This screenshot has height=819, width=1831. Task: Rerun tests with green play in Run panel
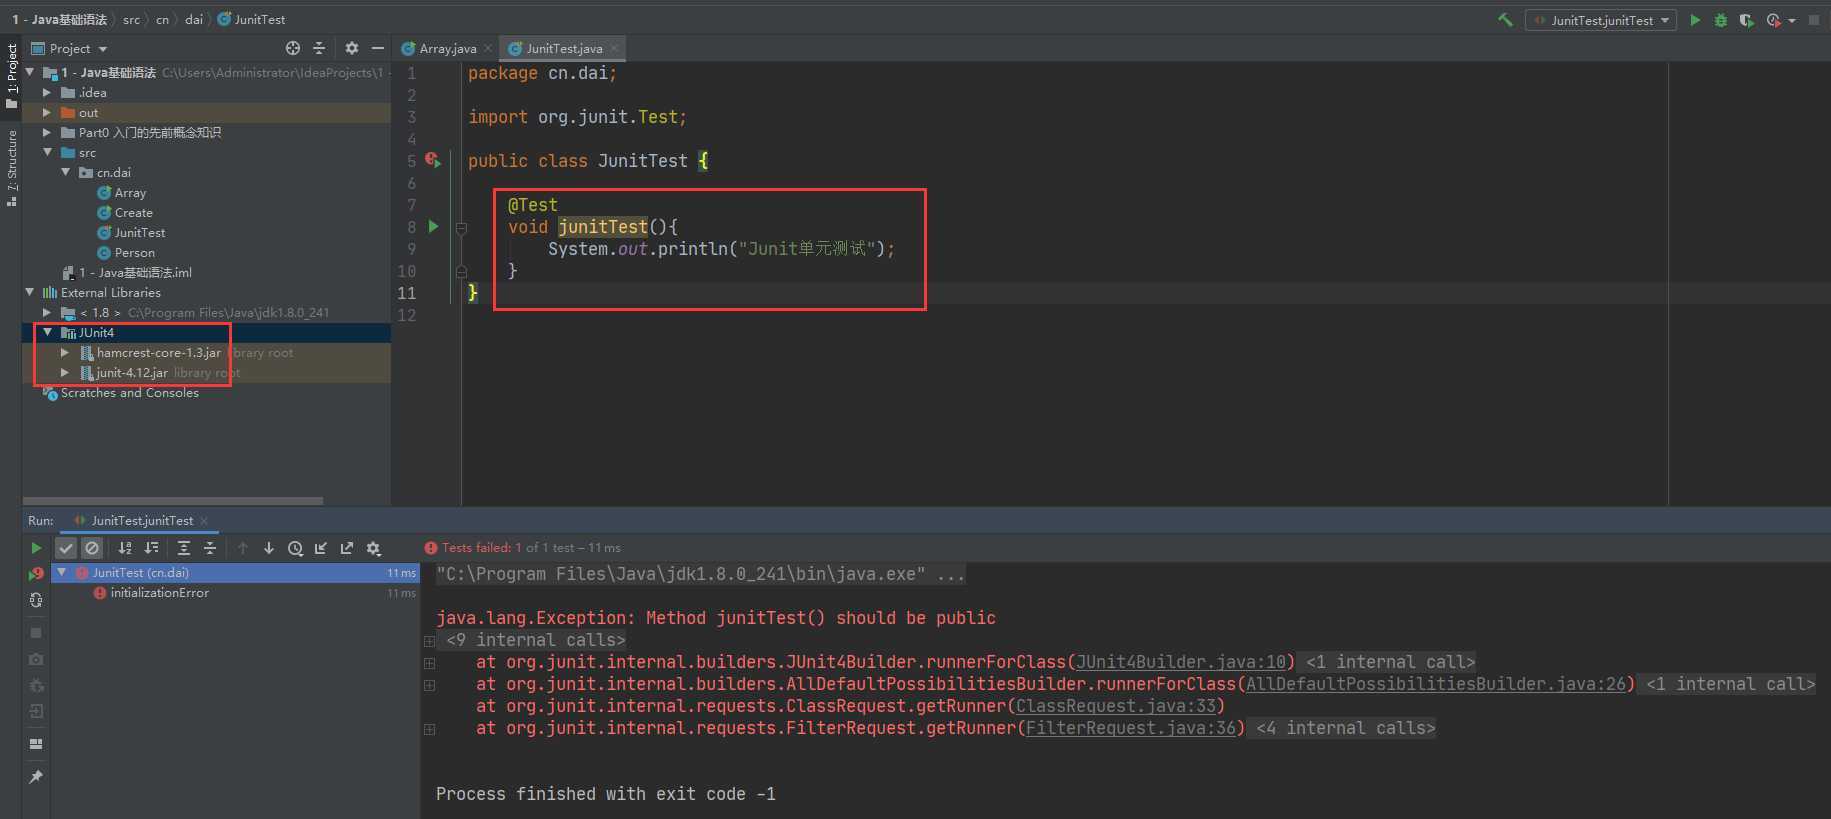coord(36,548)
